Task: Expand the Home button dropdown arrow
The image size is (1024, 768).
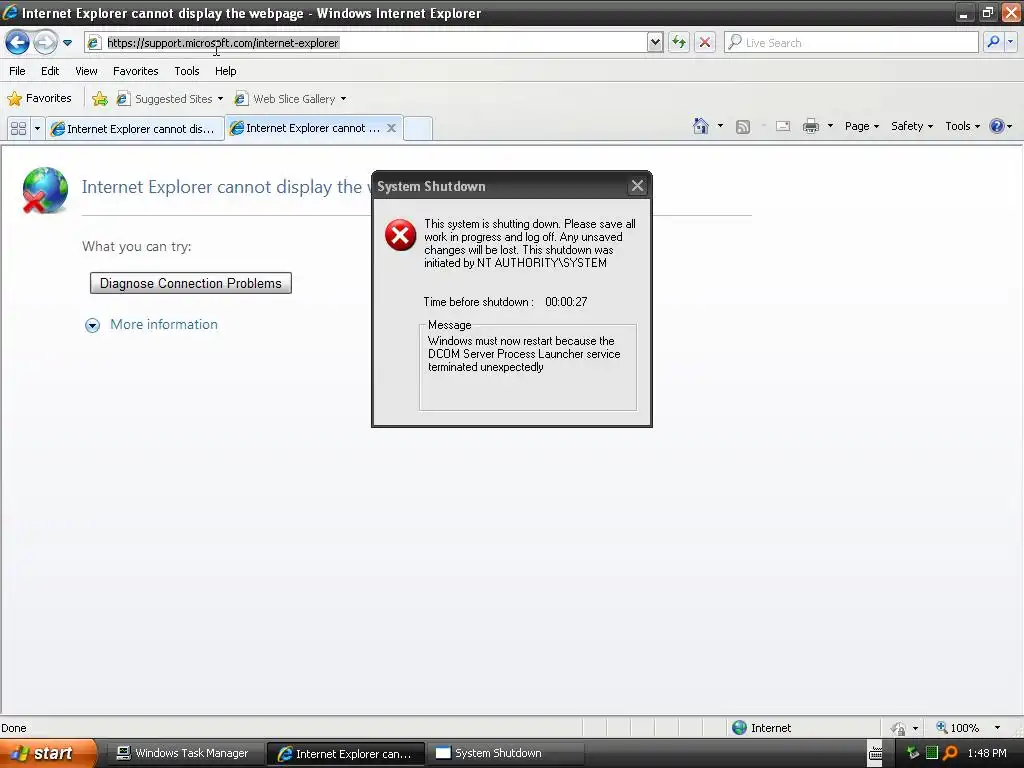Action: 720,126
